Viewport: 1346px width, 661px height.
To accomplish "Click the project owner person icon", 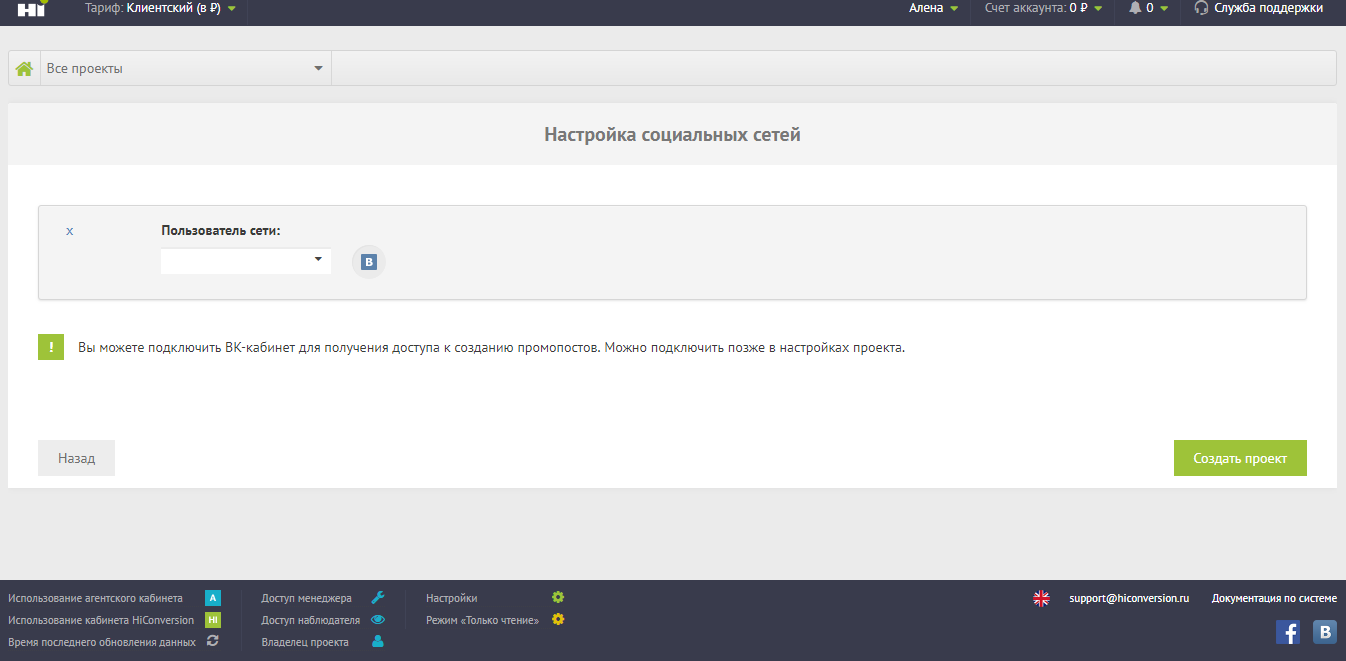I will pyautogui.click(x=378, y=642).
